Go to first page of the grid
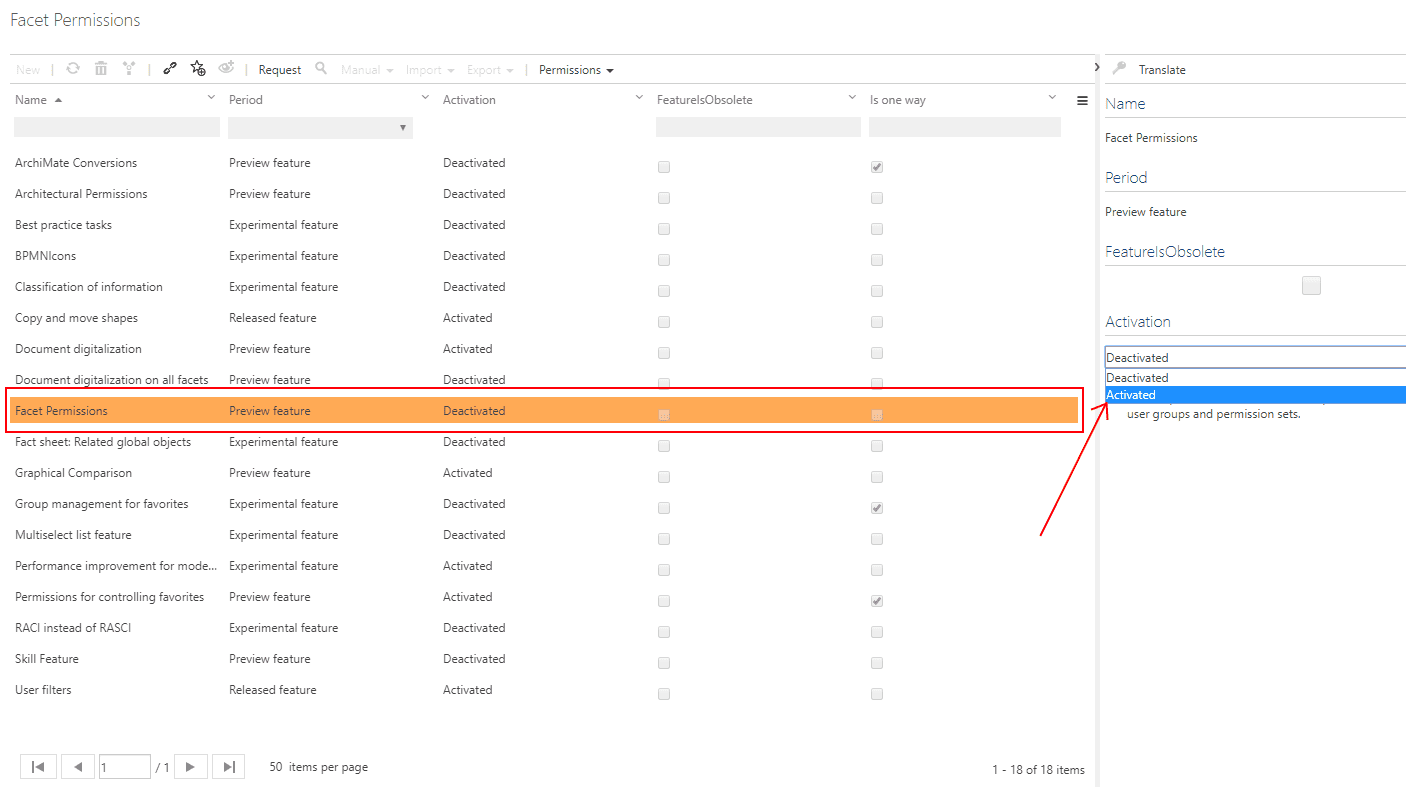The image size is (1406, 787). click(x=38, y=767)
